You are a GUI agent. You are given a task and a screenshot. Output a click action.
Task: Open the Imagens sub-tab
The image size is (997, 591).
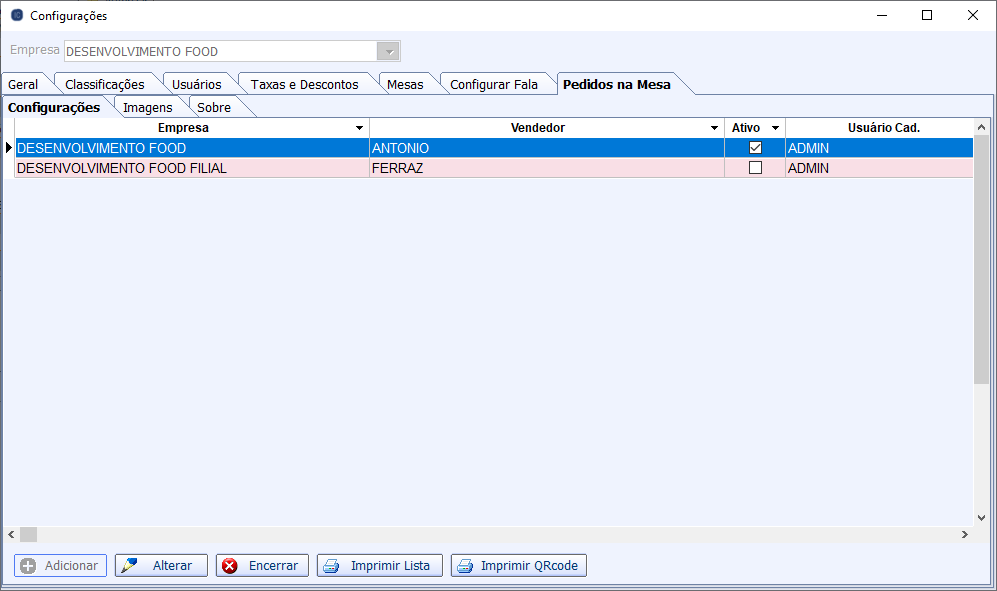coord(148,108)
